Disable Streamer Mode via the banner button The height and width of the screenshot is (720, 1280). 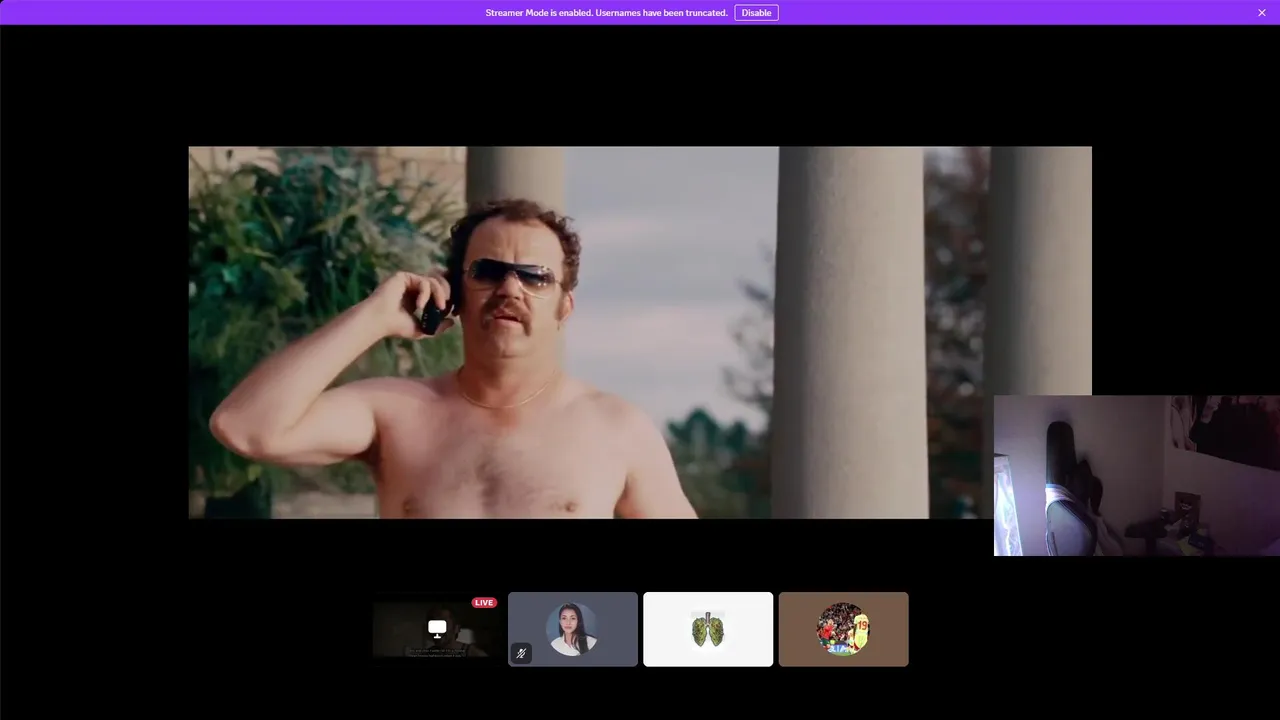click(756, 13)
